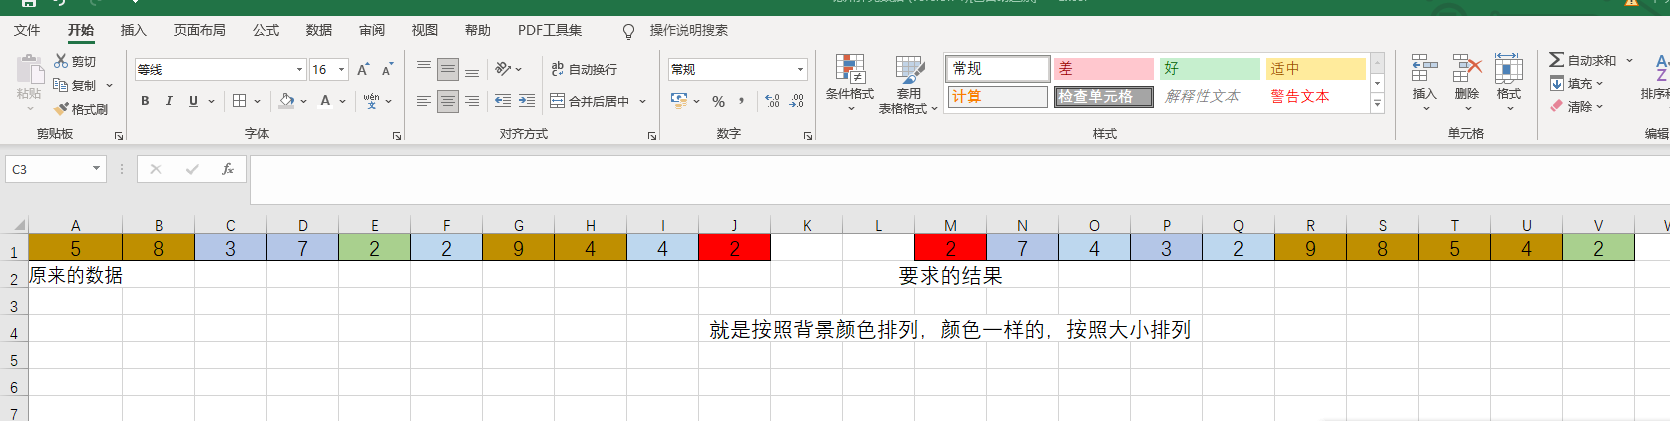
Task: Expand the Name Box dropdown arrow
Action: (x=97, y=169)
